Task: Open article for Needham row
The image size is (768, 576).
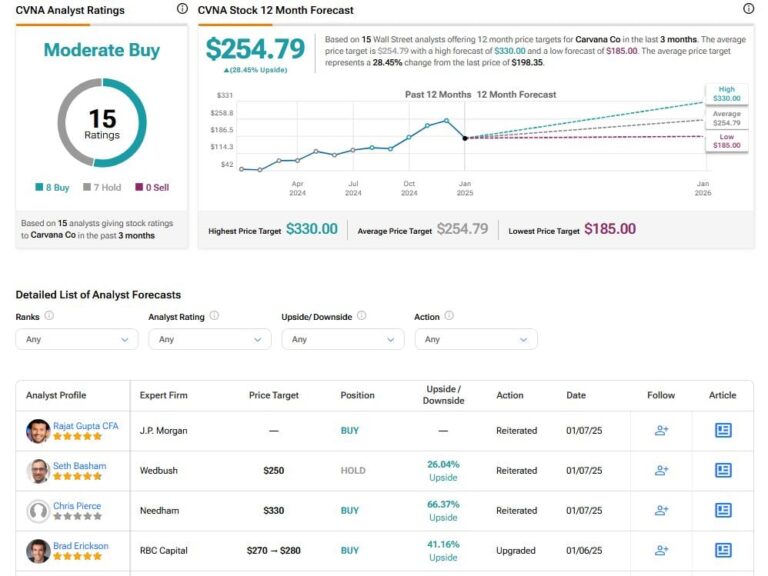Action: [x=723, y=510]
